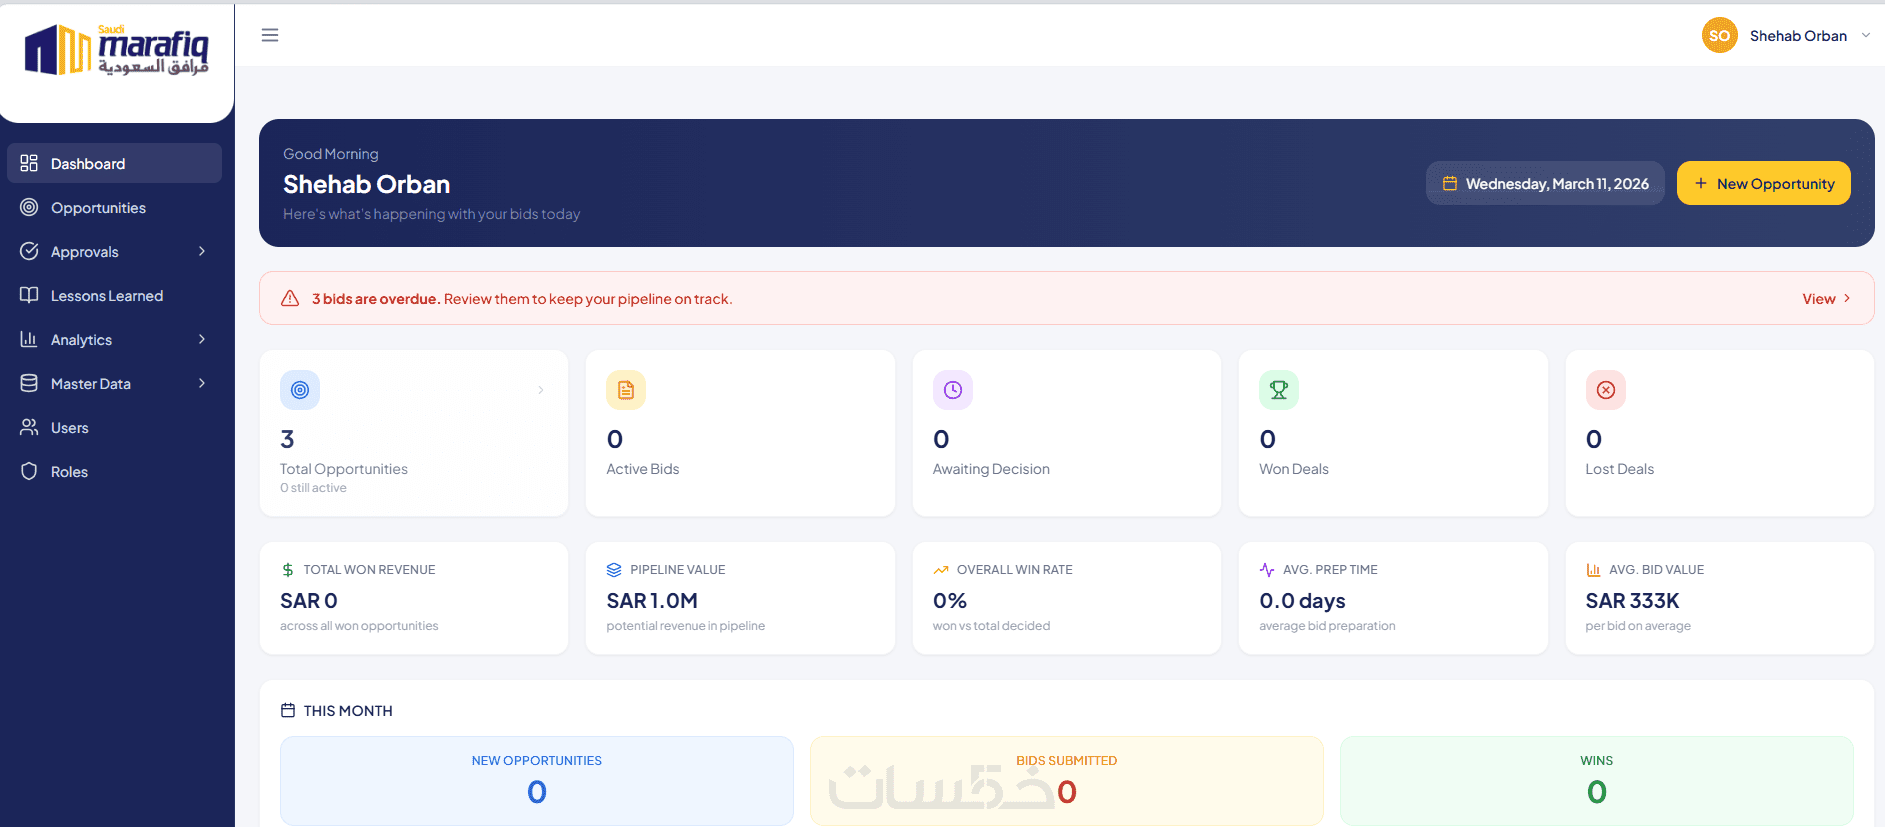The width and height of the screenshot is (1885, 827).
Task: Click the Avg. Bid Value chart icon
Action: pos(1593,570)
